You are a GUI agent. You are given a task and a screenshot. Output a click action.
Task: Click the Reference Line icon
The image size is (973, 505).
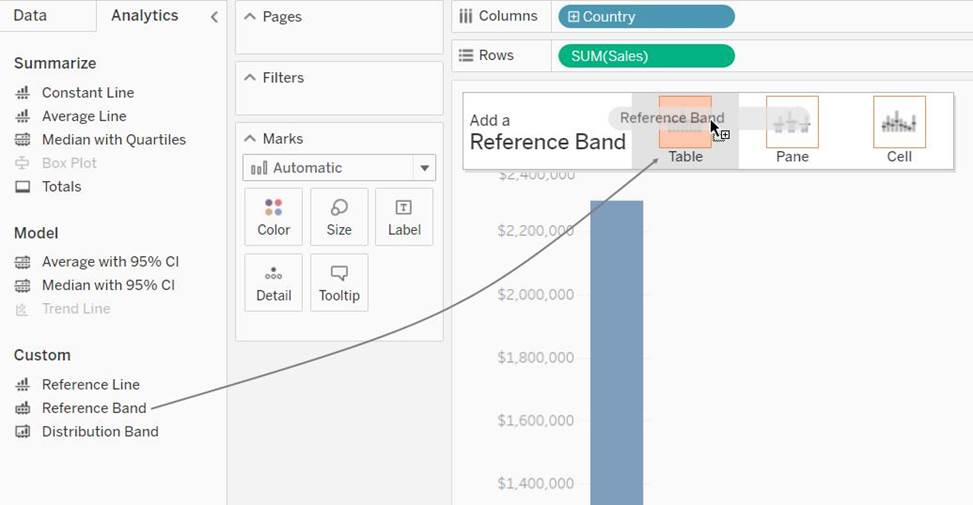click(22, 385)
